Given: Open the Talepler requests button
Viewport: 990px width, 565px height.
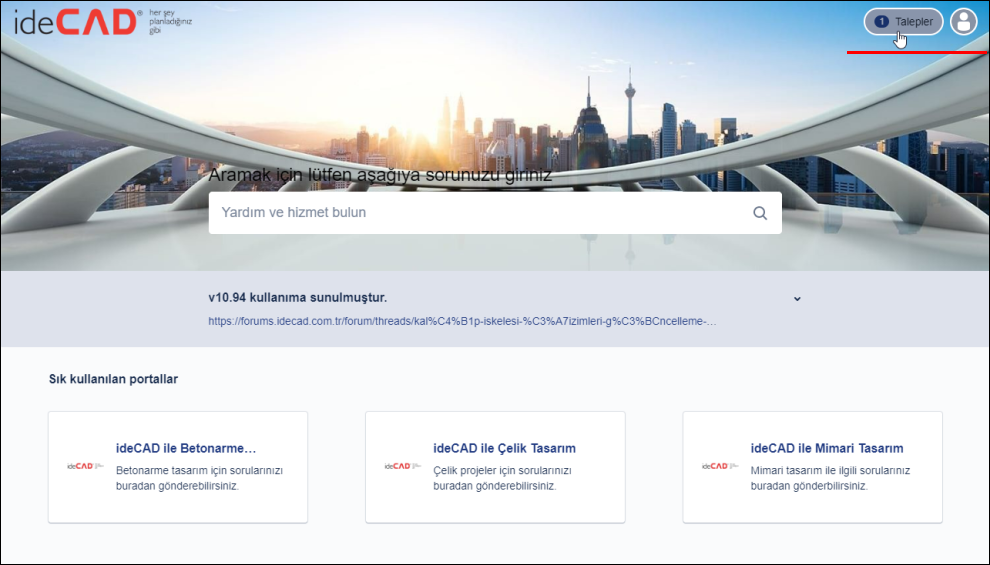Looking at the screenshot, I should pyautogui.click(x=903, y=22).
